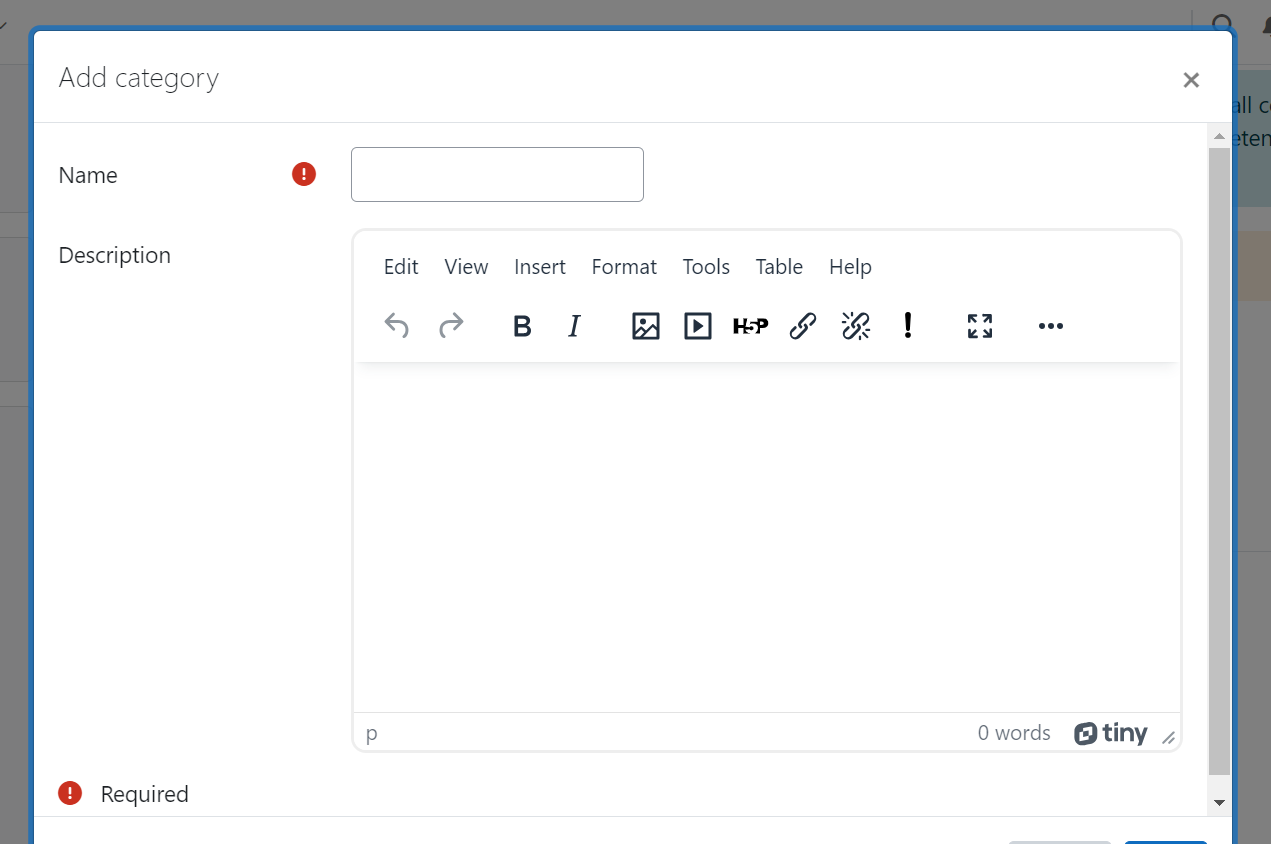Click inside the Description text area
1271x844 pixels.
[x=767, y=537]
